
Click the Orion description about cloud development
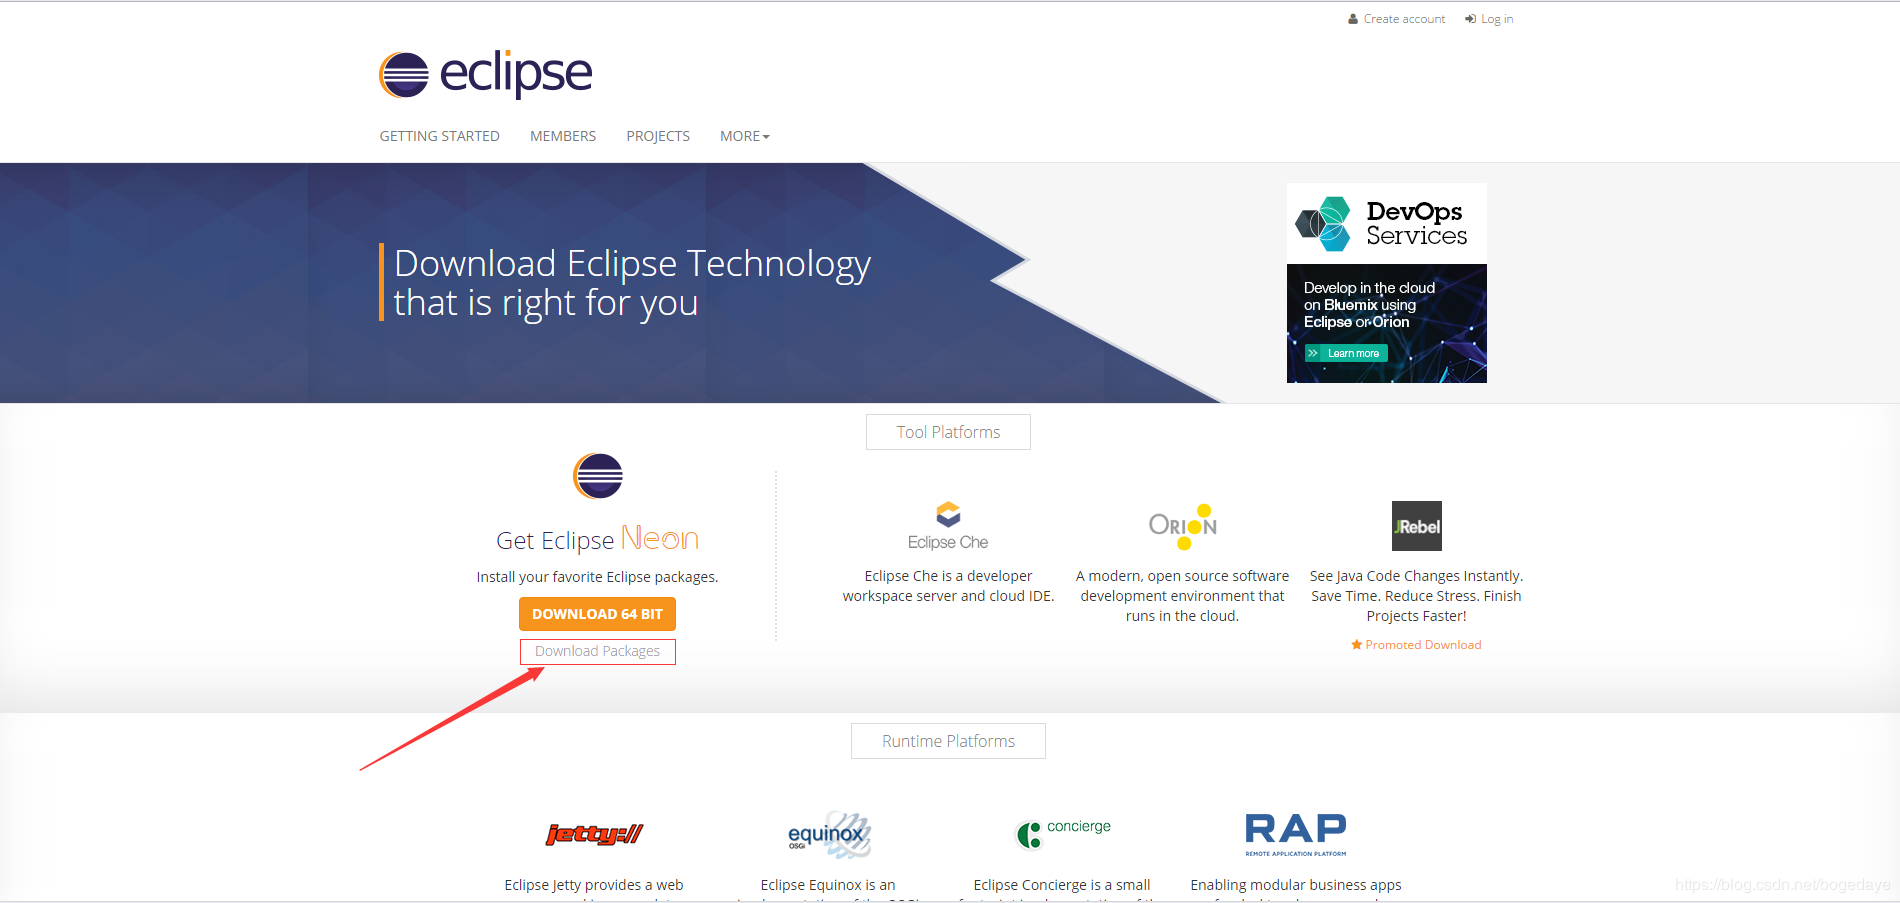pyautogui.click(x=1183, y=596)
